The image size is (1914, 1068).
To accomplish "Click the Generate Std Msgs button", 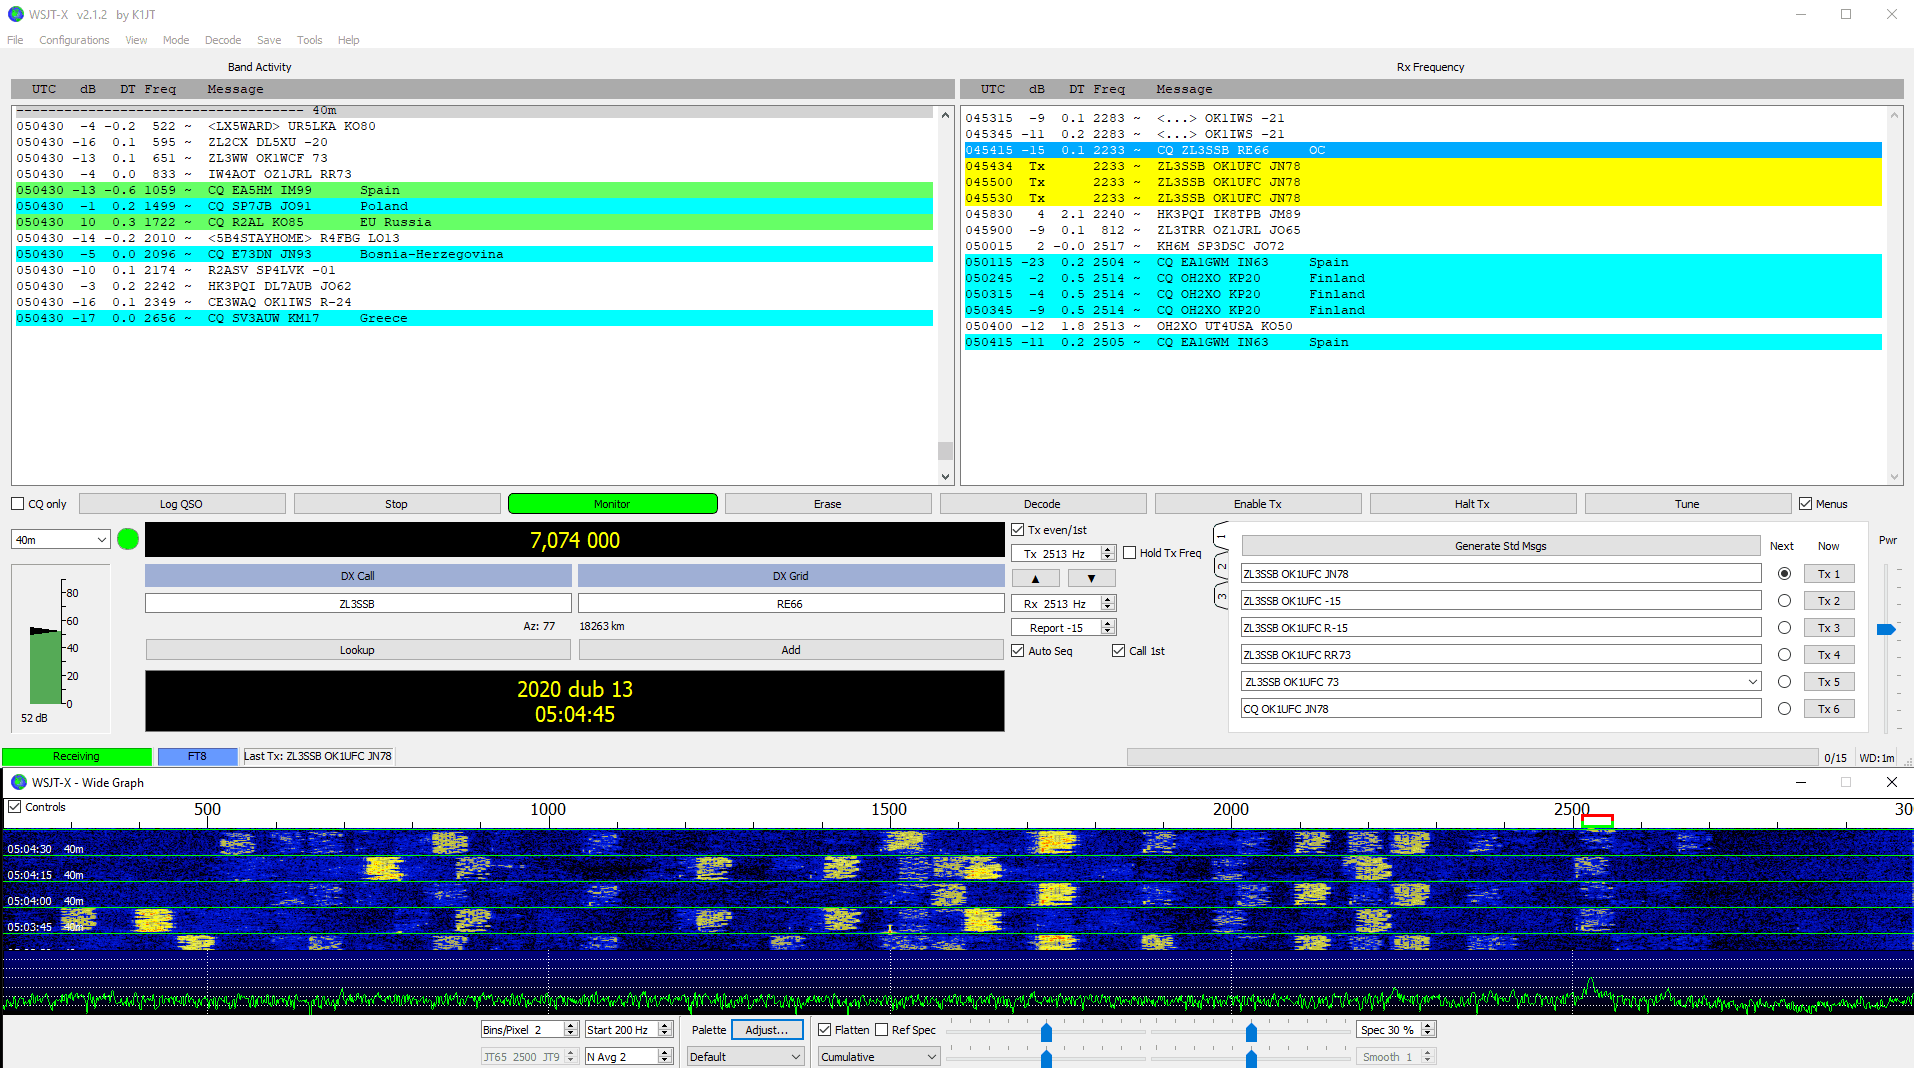I will click(x=1500, y=546).
